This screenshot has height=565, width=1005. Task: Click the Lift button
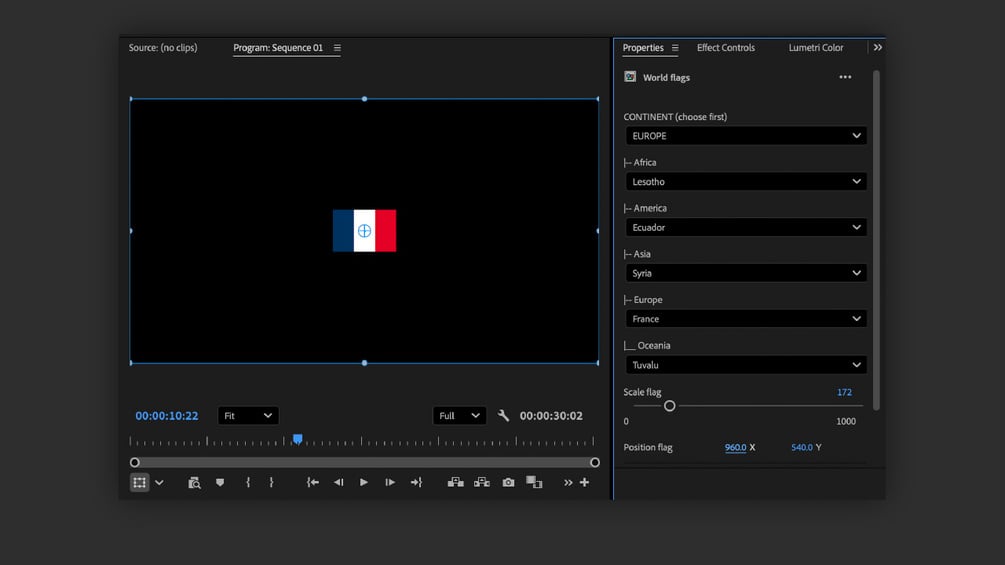pos(456,482)
